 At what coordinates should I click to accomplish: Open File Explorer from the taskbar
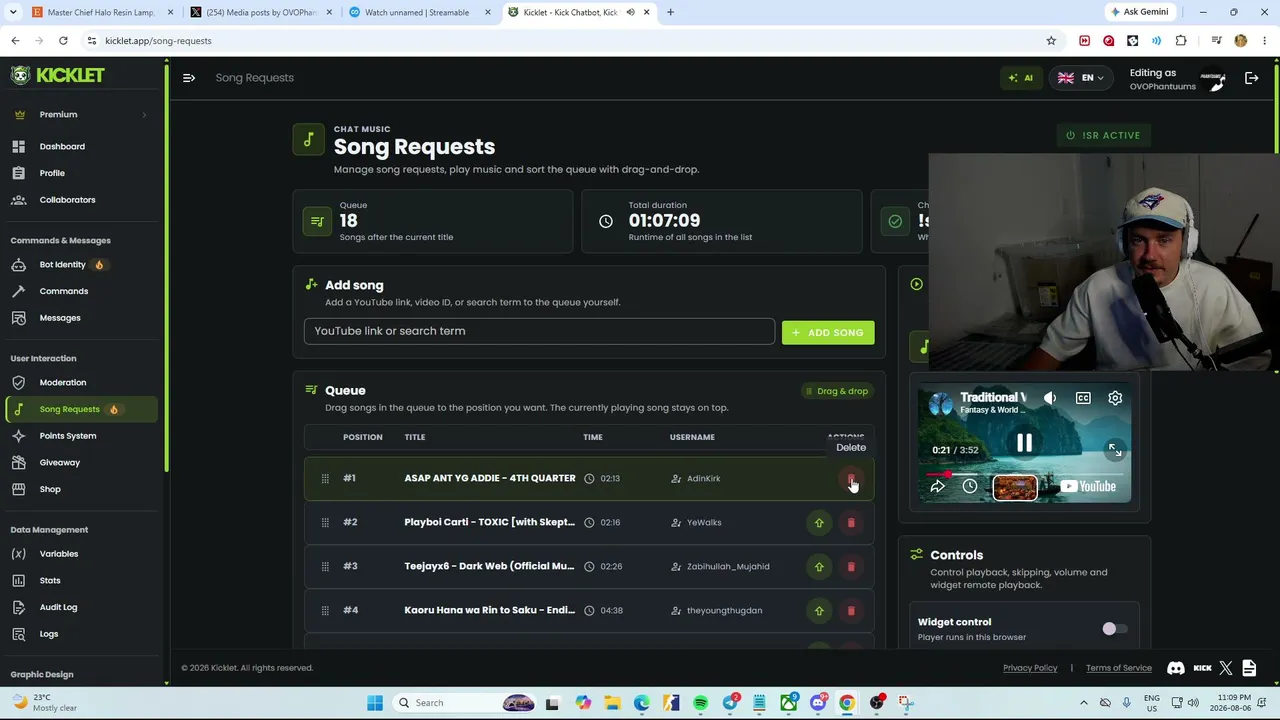click(612, 703)
